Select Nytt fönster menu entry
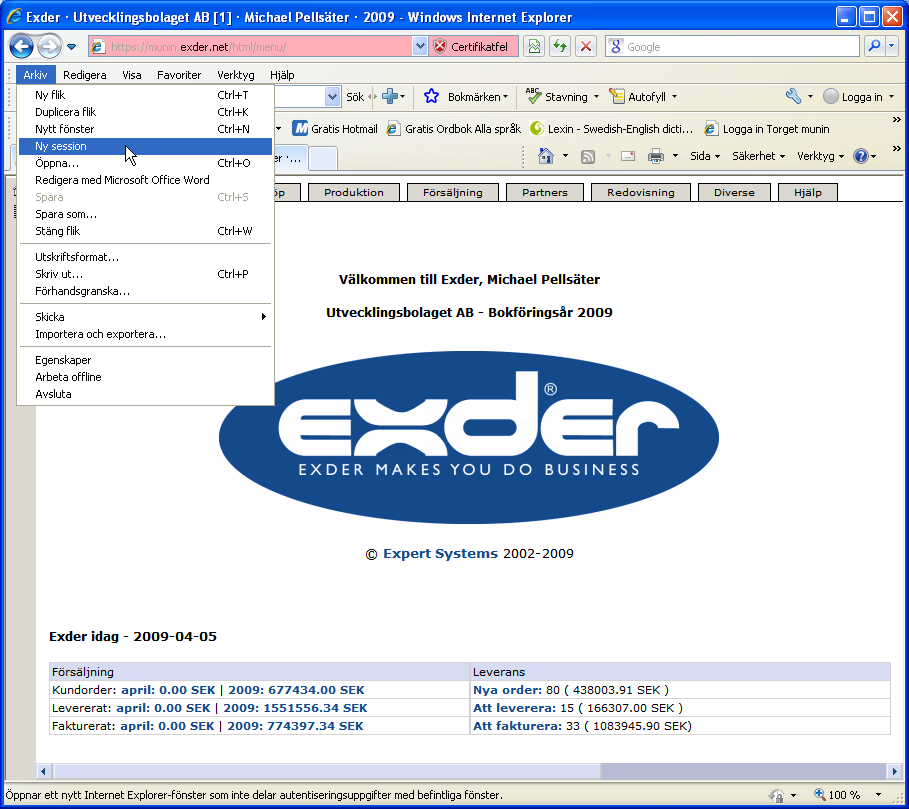 [146, 129]
